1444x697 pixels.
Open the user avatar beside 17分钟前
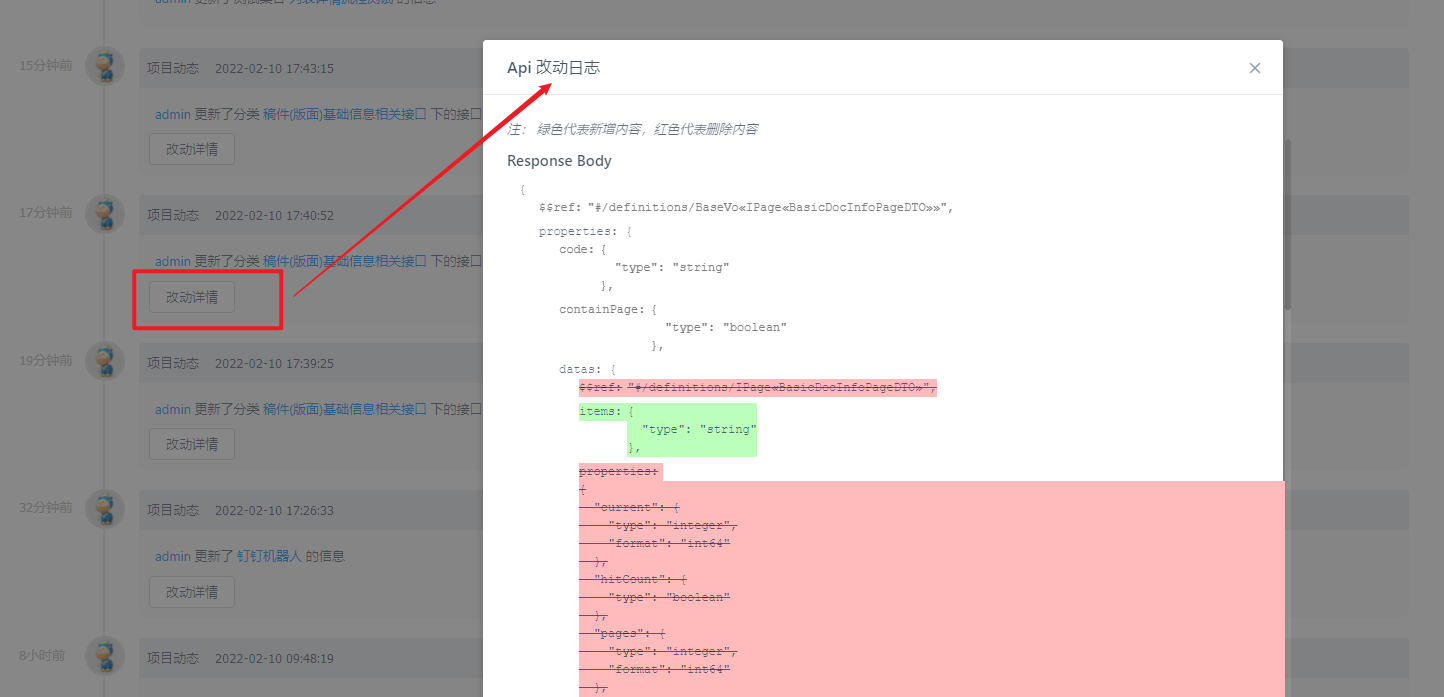[x=105, y=213]
